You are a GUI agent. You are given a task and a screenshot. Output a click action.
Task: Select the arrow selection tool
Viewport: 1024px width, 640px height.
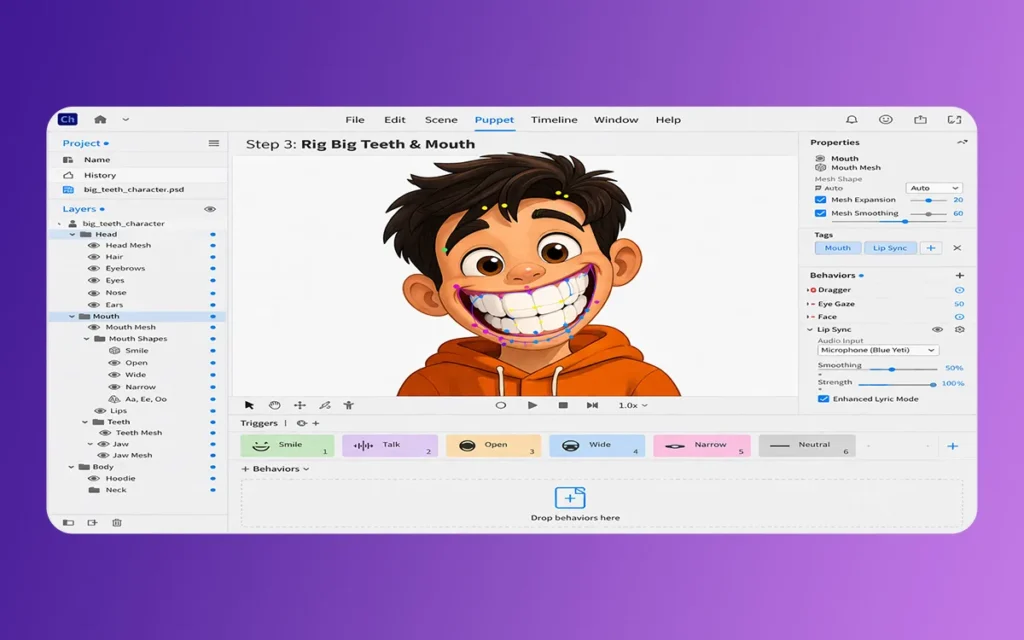point(250,405)
